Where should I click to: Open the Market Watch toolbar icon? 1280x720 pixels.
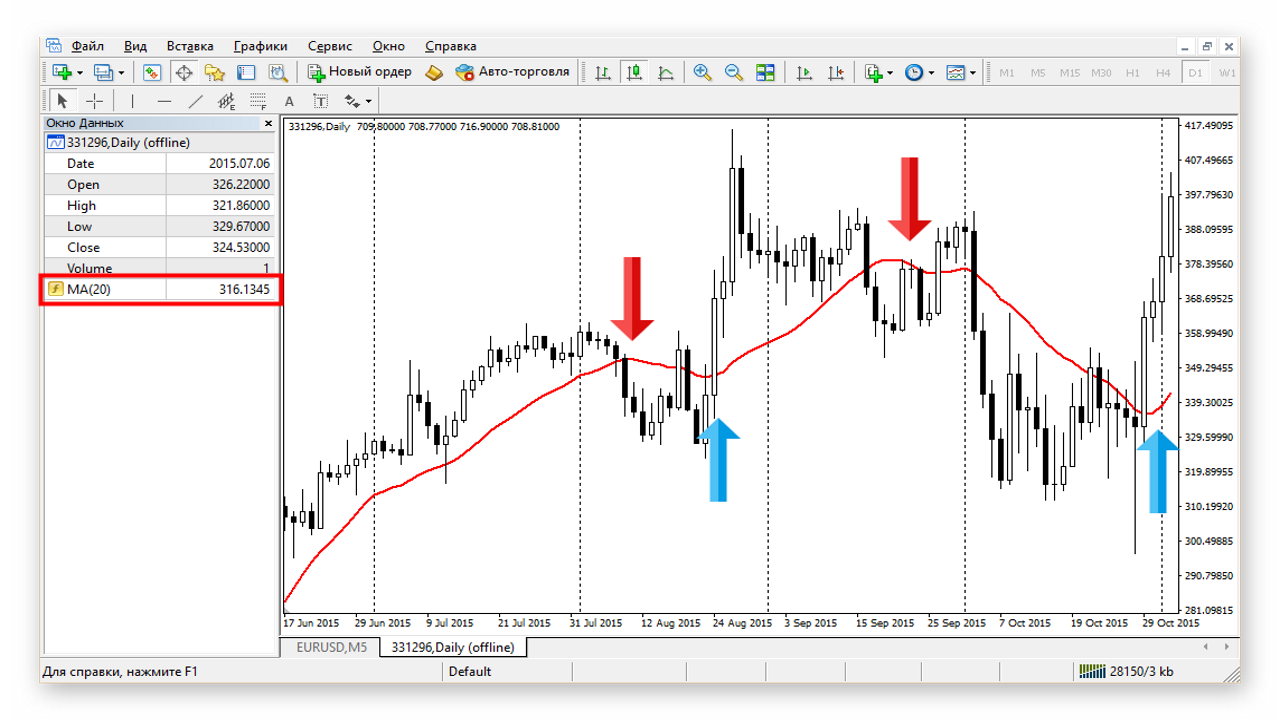pos(152,72)
